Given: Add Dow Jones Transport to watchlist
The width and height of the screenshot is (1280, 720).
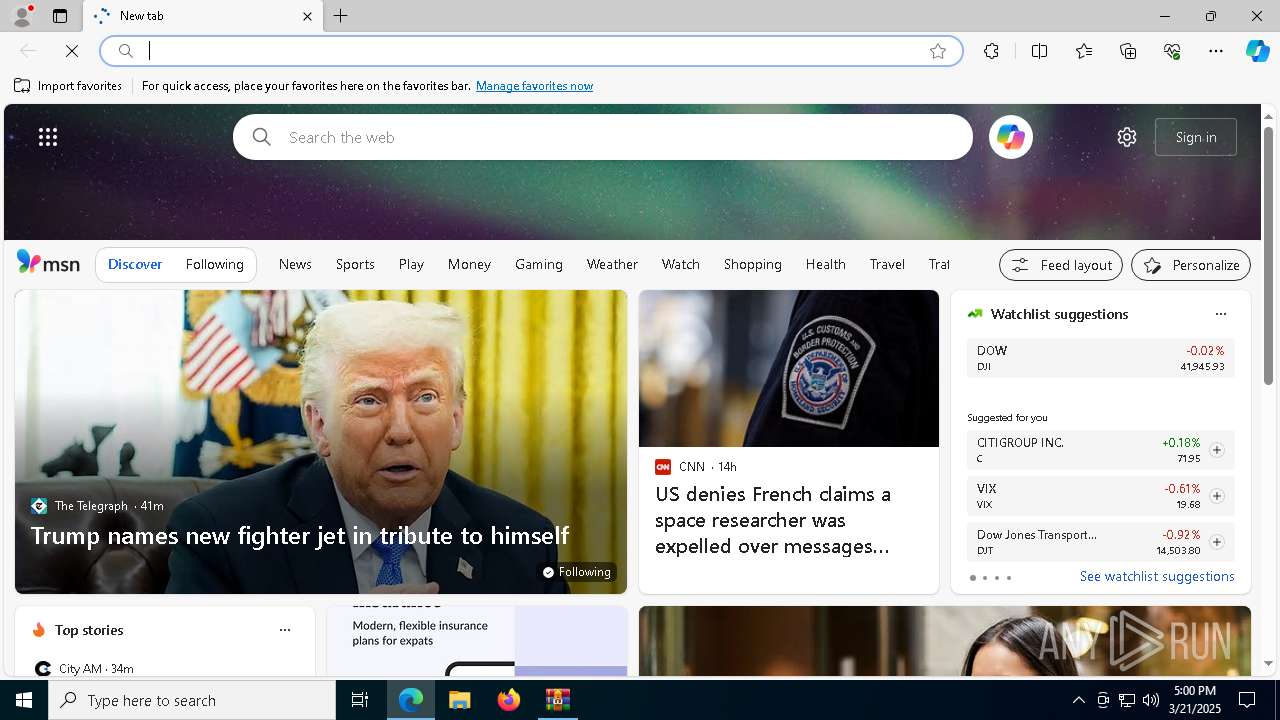Looking at the screenshot, I should point(1216,542).
